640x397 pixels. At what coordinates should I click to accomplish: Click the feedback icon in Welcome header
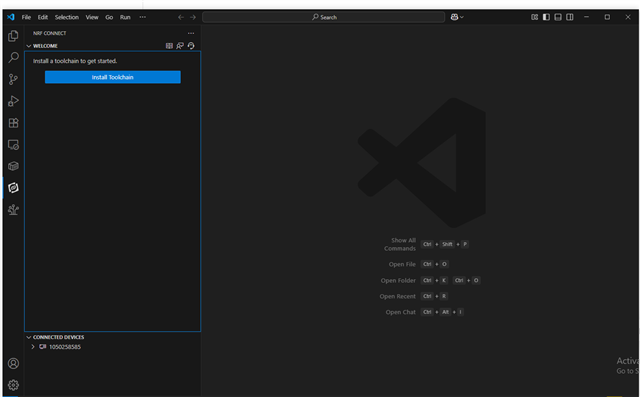click(x=180, y=46)
